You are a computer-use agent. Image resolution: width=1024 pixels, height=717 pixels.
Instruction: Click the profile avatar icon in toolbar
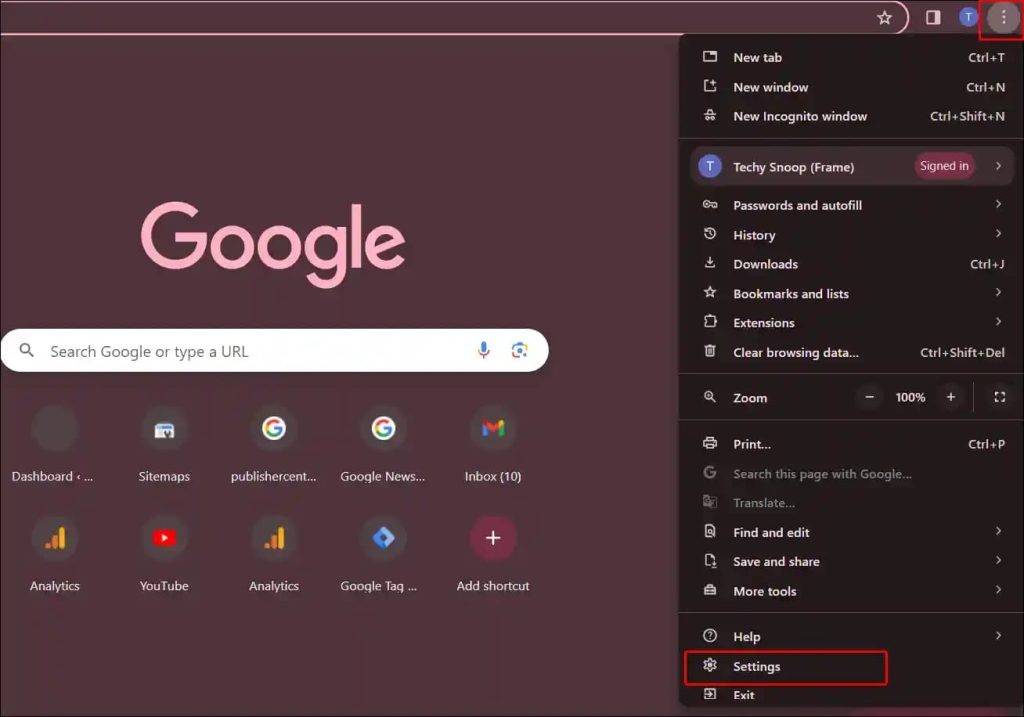(x=968, y=17)
